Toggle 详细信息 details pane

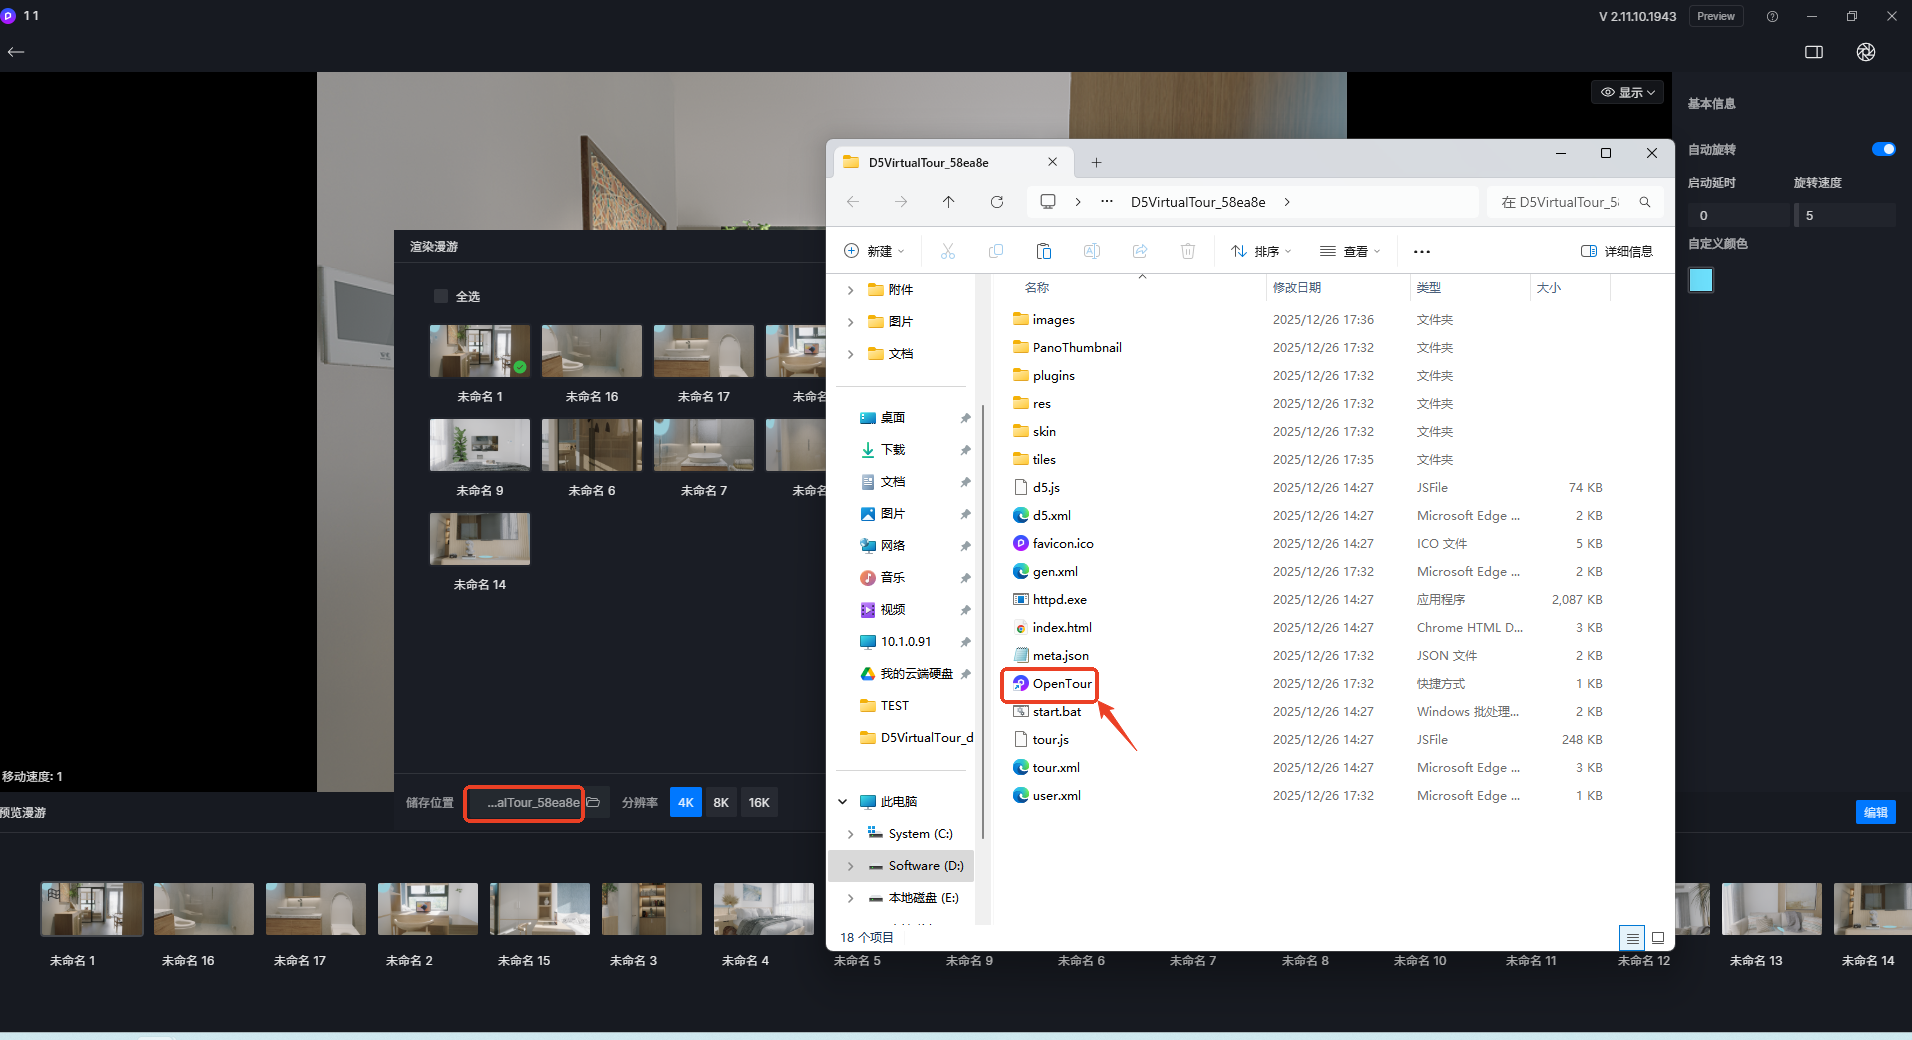click(x=1616, y=251)
